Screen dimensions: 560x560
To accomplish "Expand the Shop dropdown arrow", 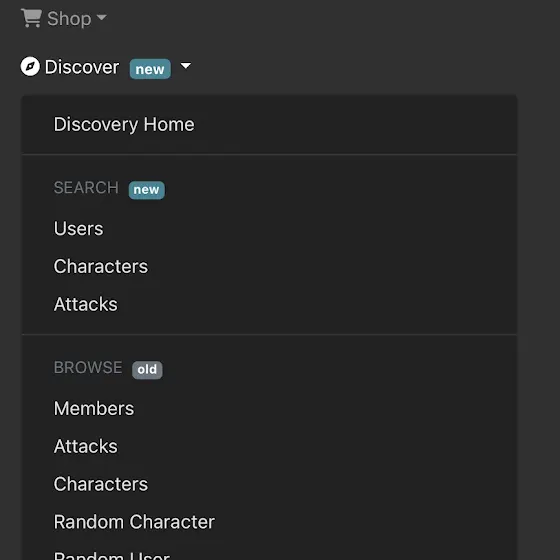I will coord(101,17).
